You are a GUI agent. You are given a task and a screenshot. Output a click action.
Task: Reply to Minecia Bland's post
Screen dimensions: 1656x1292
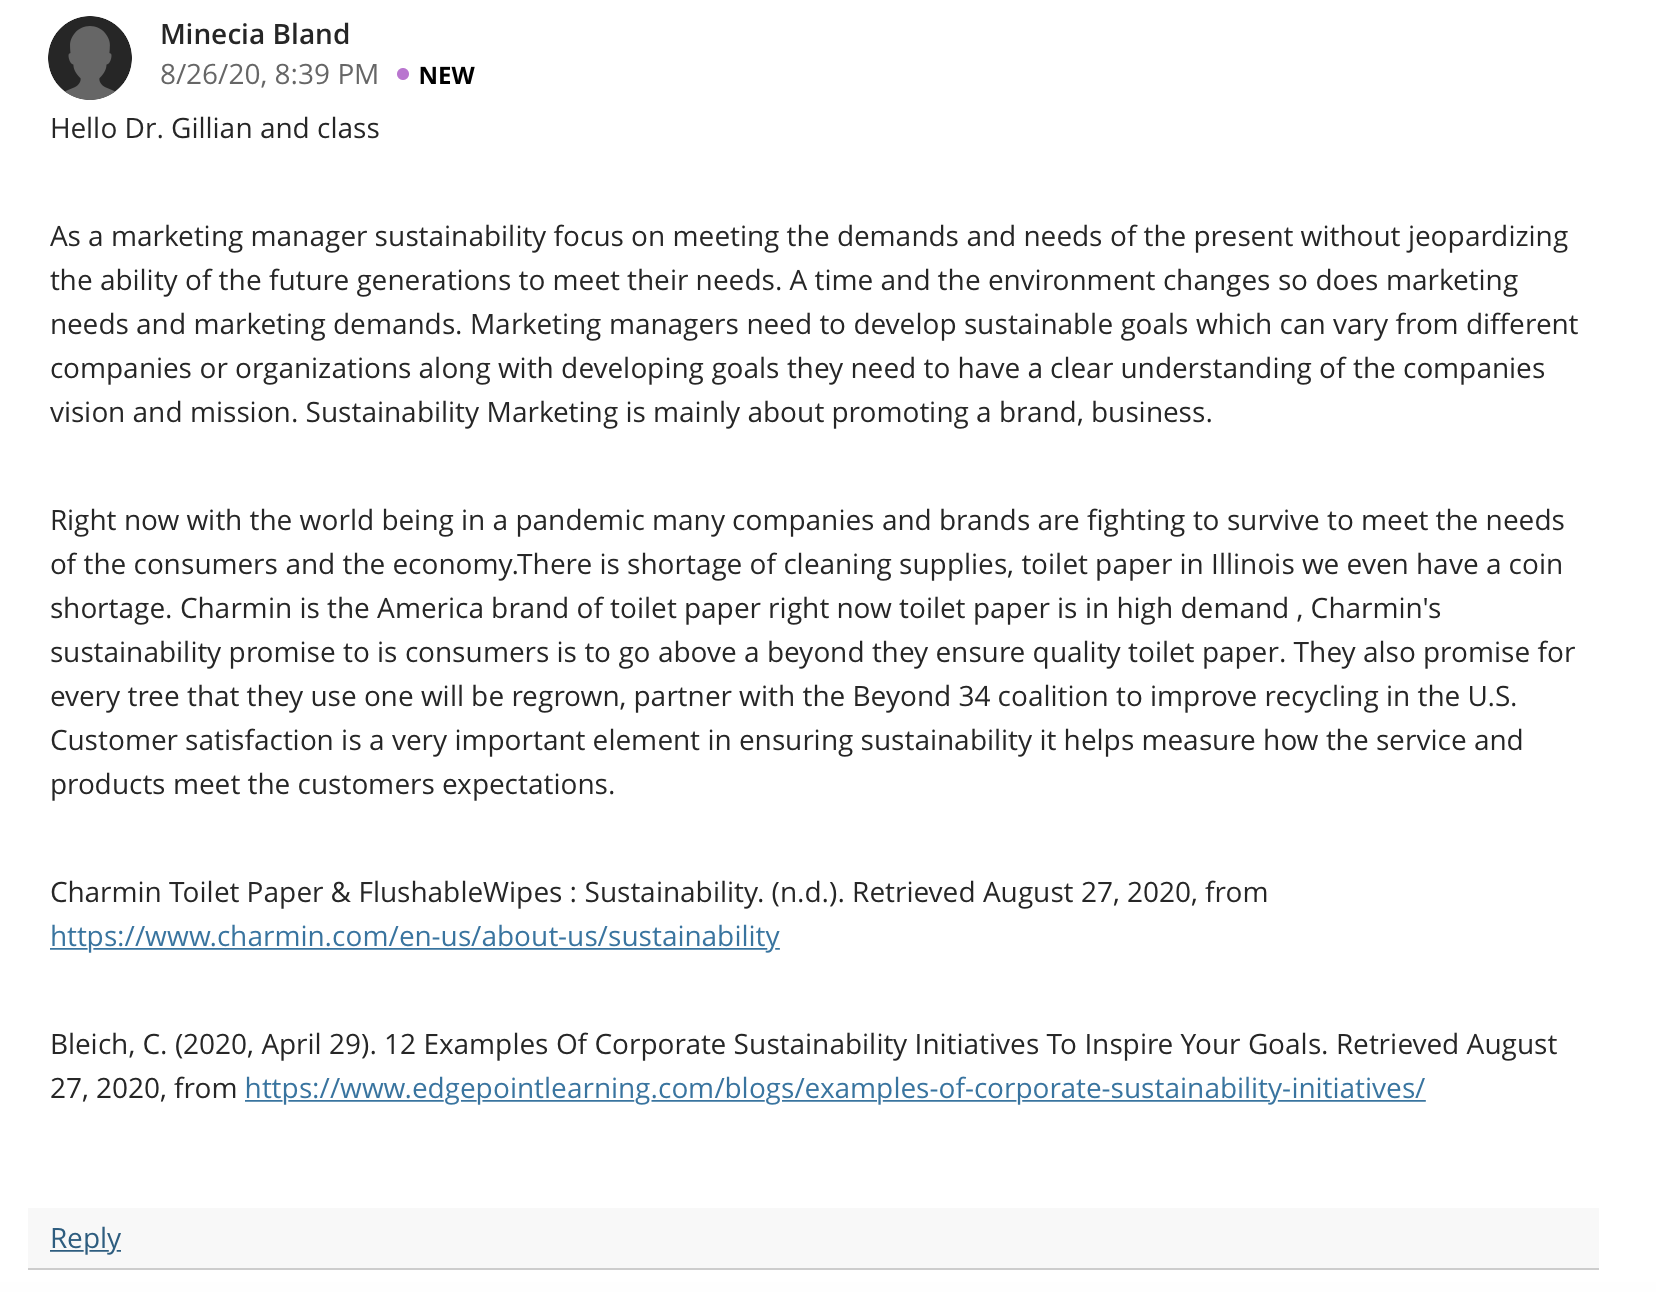tap(85, 1238)
